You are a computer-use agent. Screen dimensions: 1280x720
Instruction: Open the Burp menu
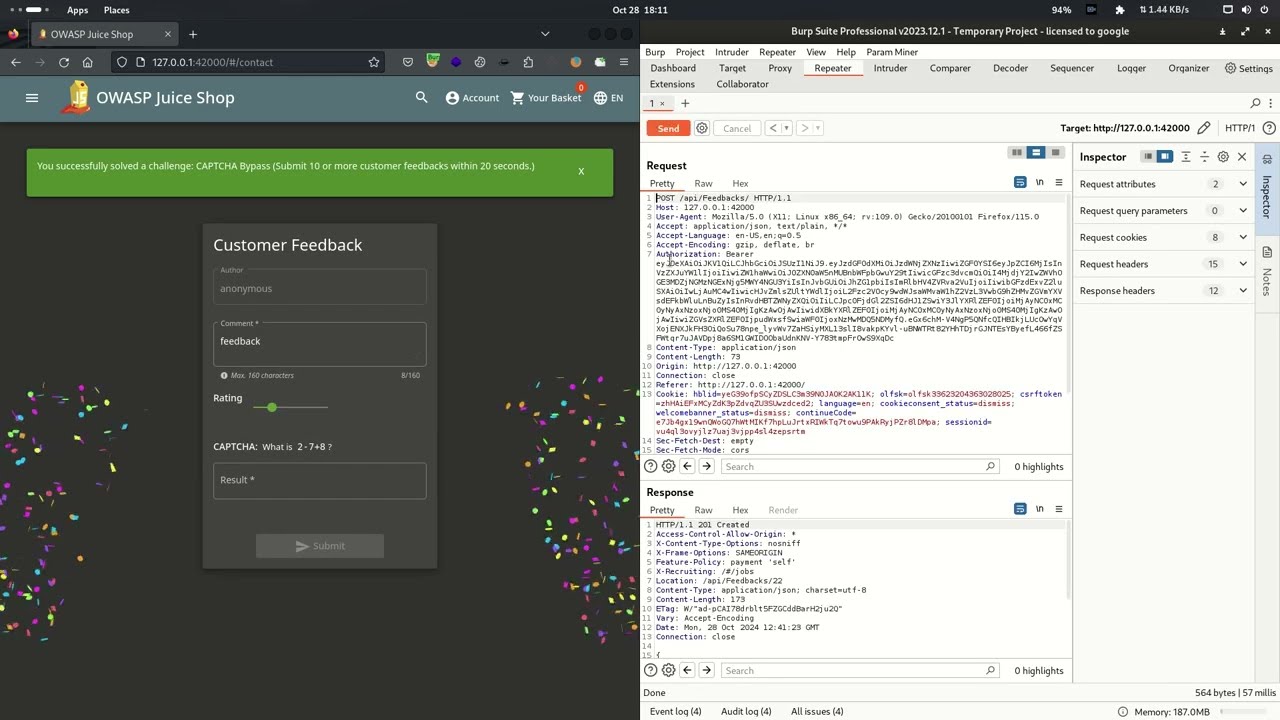[x=655, y=52]
